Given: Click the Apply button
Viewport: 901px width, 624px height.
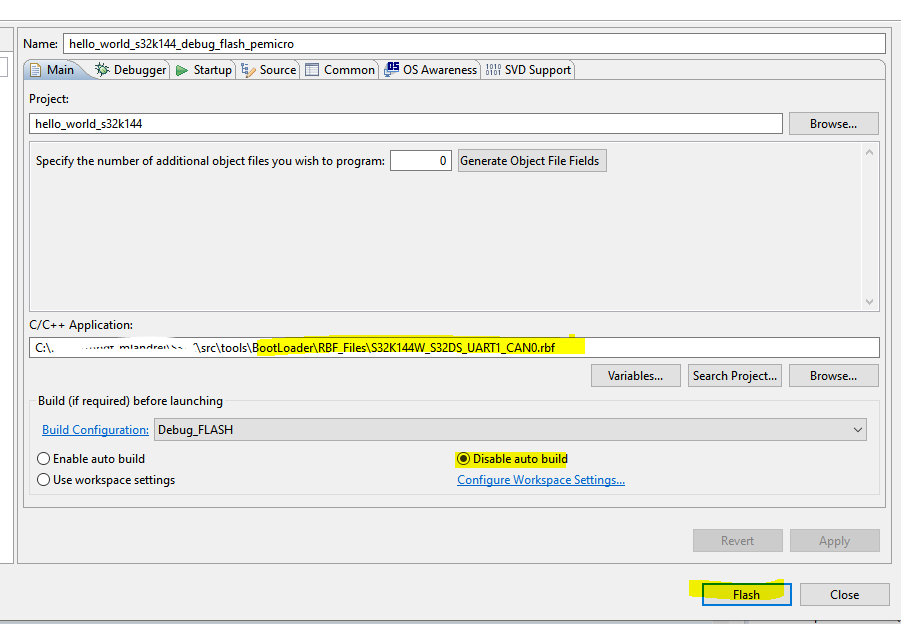Looking at the screenshot, I should [x=834, y=541].
